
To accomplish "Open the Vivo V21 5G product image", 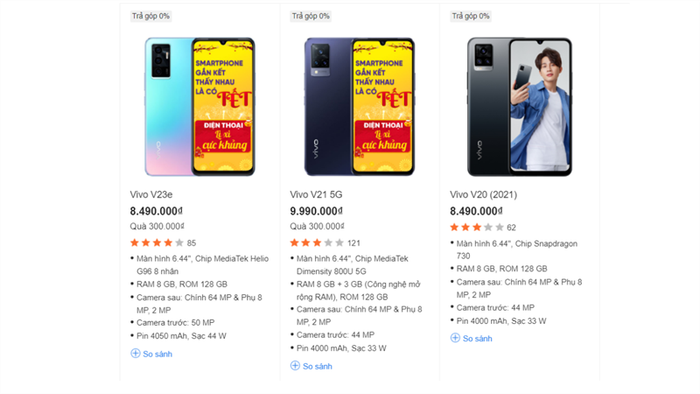I will [359, 107].
